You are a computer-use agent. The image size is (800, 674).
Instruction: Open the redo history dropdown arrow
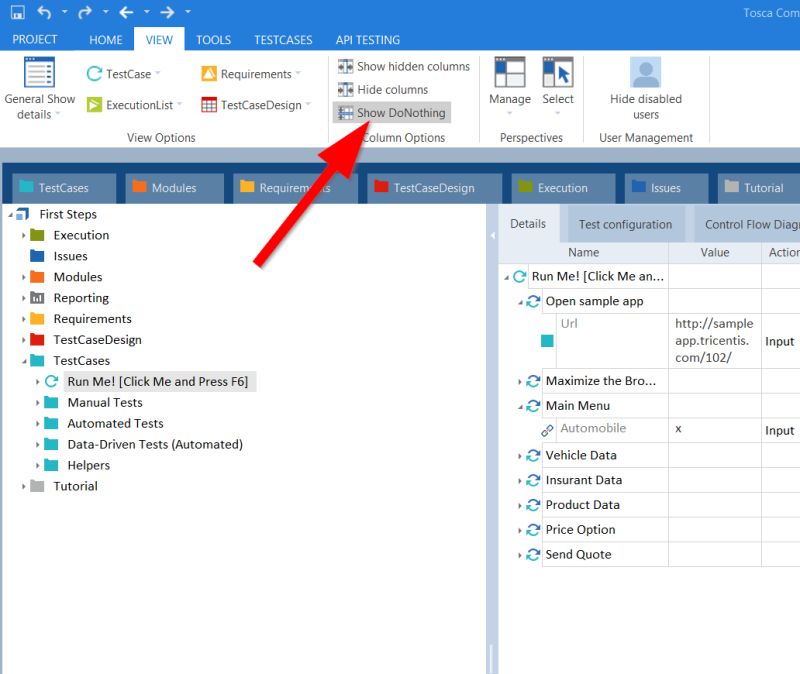[x=105, y=11]
